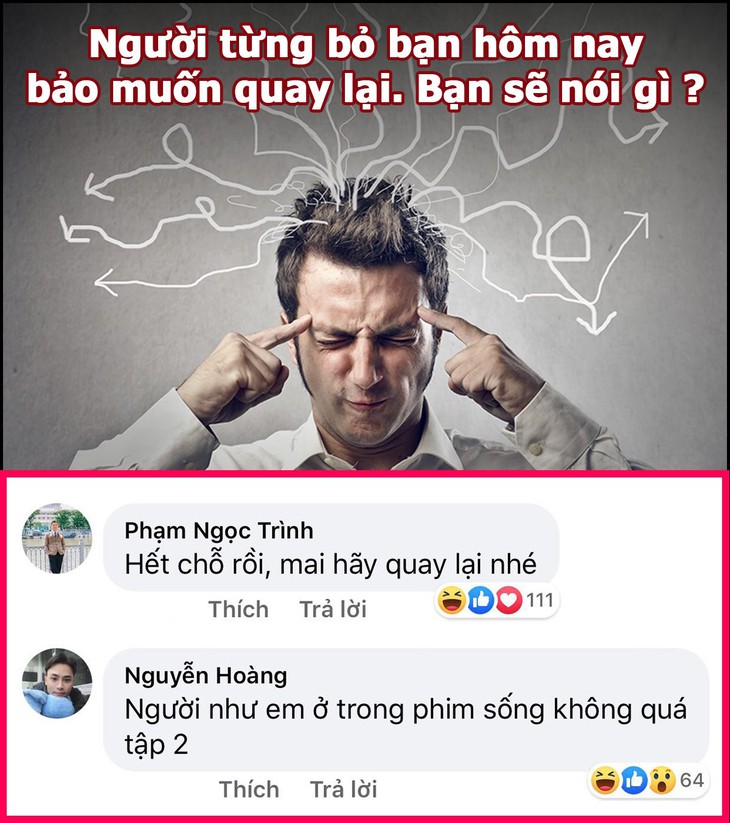Click the Like thumb icon beside 64
The height and width of the screenshot is (823, 730).
pos(634,780)
